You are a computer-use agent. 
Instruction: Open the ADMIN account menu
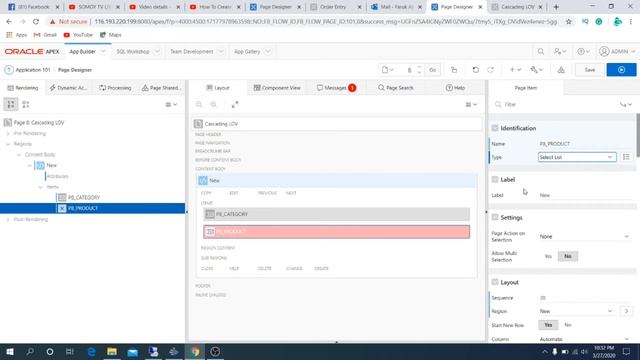pyautogui.click(x=617, y=51)
